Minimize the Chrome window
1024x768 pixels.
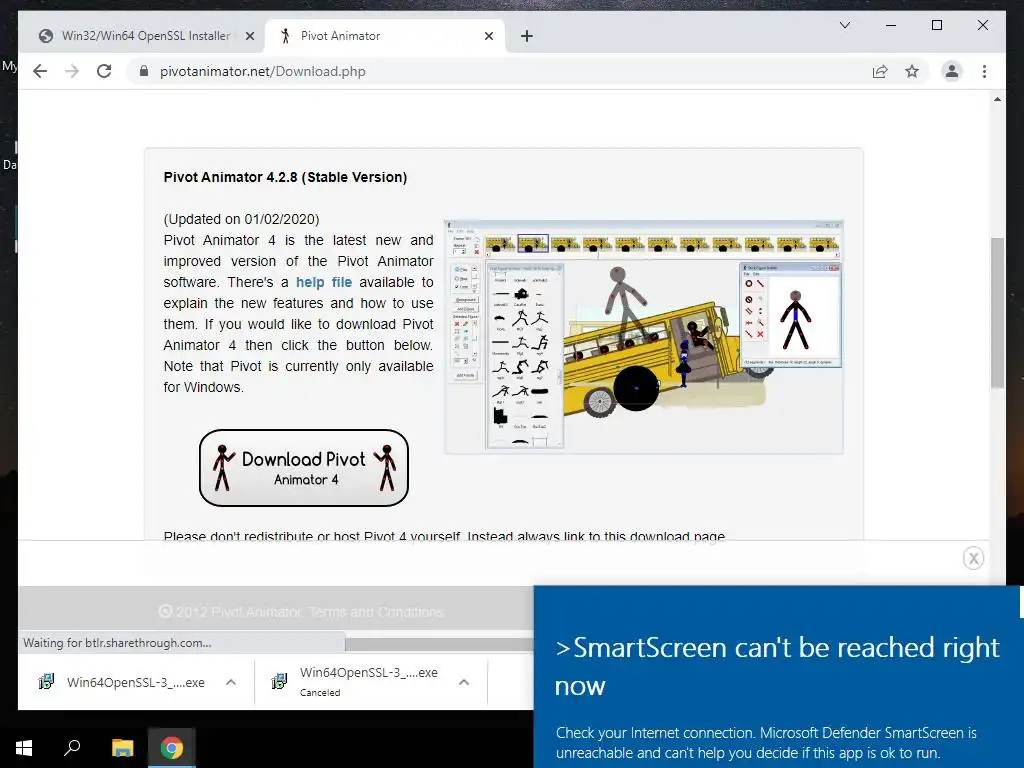[x=890, y=25]
